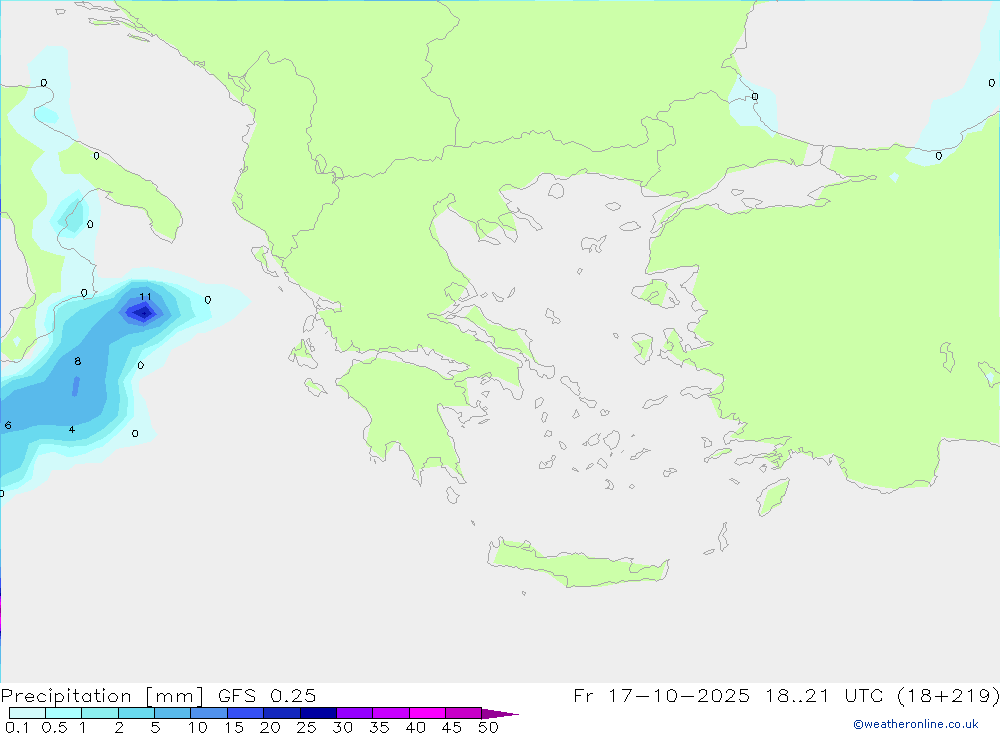The height and width of the screenshot is (733, 1000).
Task: Click the 0.1–0.5 mm legend color swatch
Action: (x=27, y=713)
